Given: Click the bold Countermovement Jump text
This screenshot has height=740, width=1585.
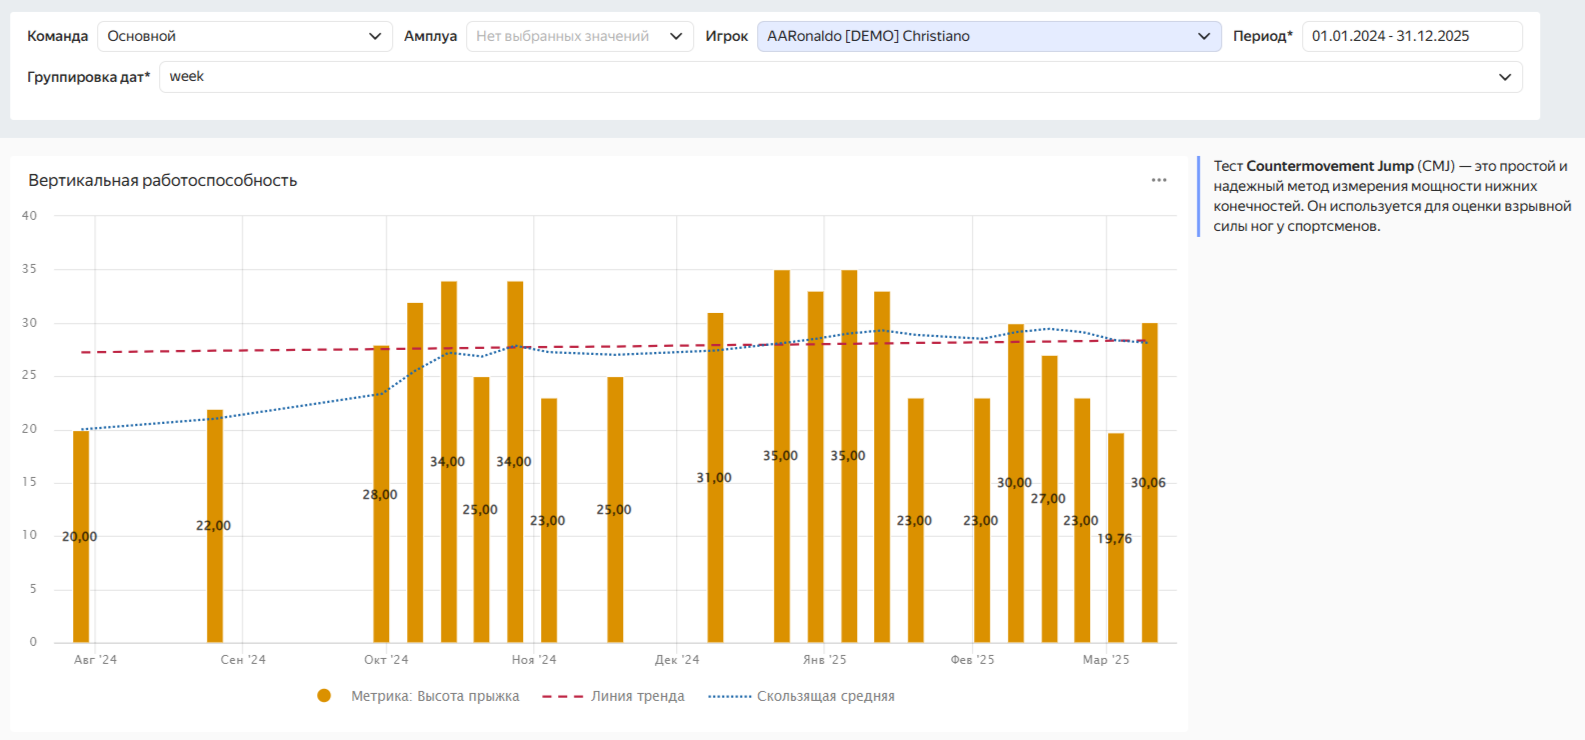Looking at the screenshot, I should (x=1330, y=166).
